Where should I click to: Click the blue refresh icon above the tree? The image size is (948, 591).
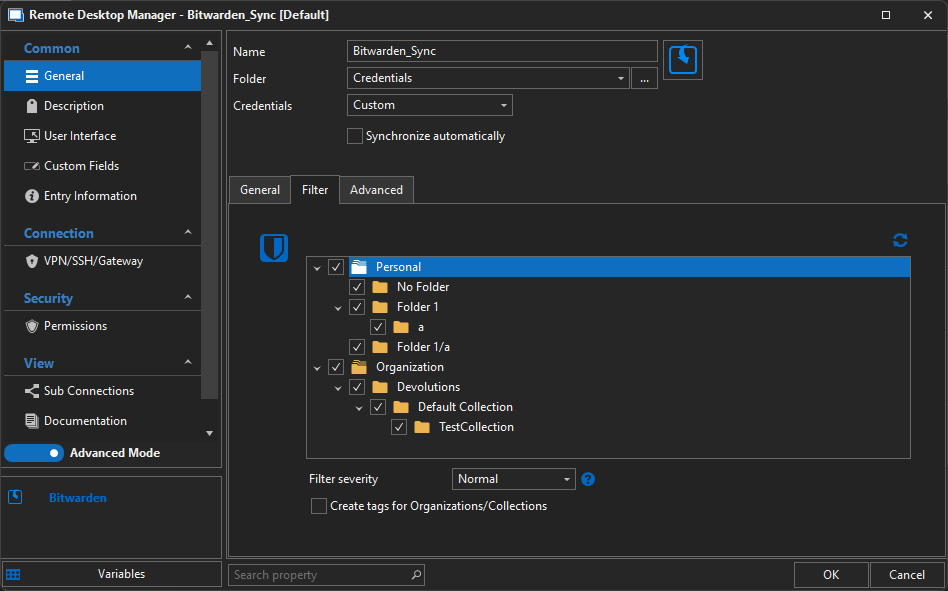click(x=900, y=240)
